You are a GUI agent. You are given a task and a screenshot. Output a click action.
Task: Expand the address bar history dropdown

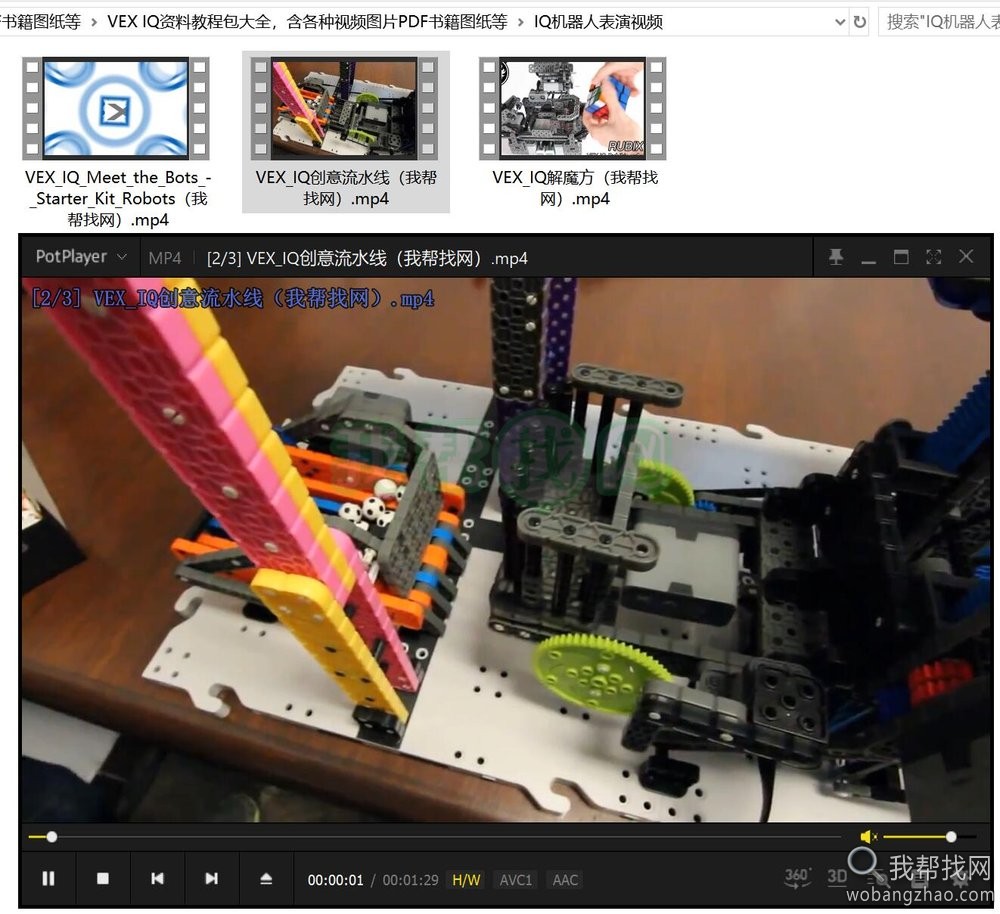tap(840, 22)
